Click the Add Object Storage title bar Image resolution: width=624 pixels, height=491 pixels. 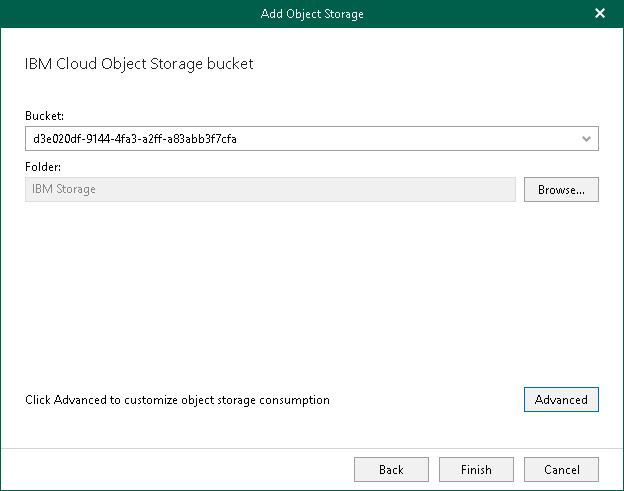click(x=312, y=13)
